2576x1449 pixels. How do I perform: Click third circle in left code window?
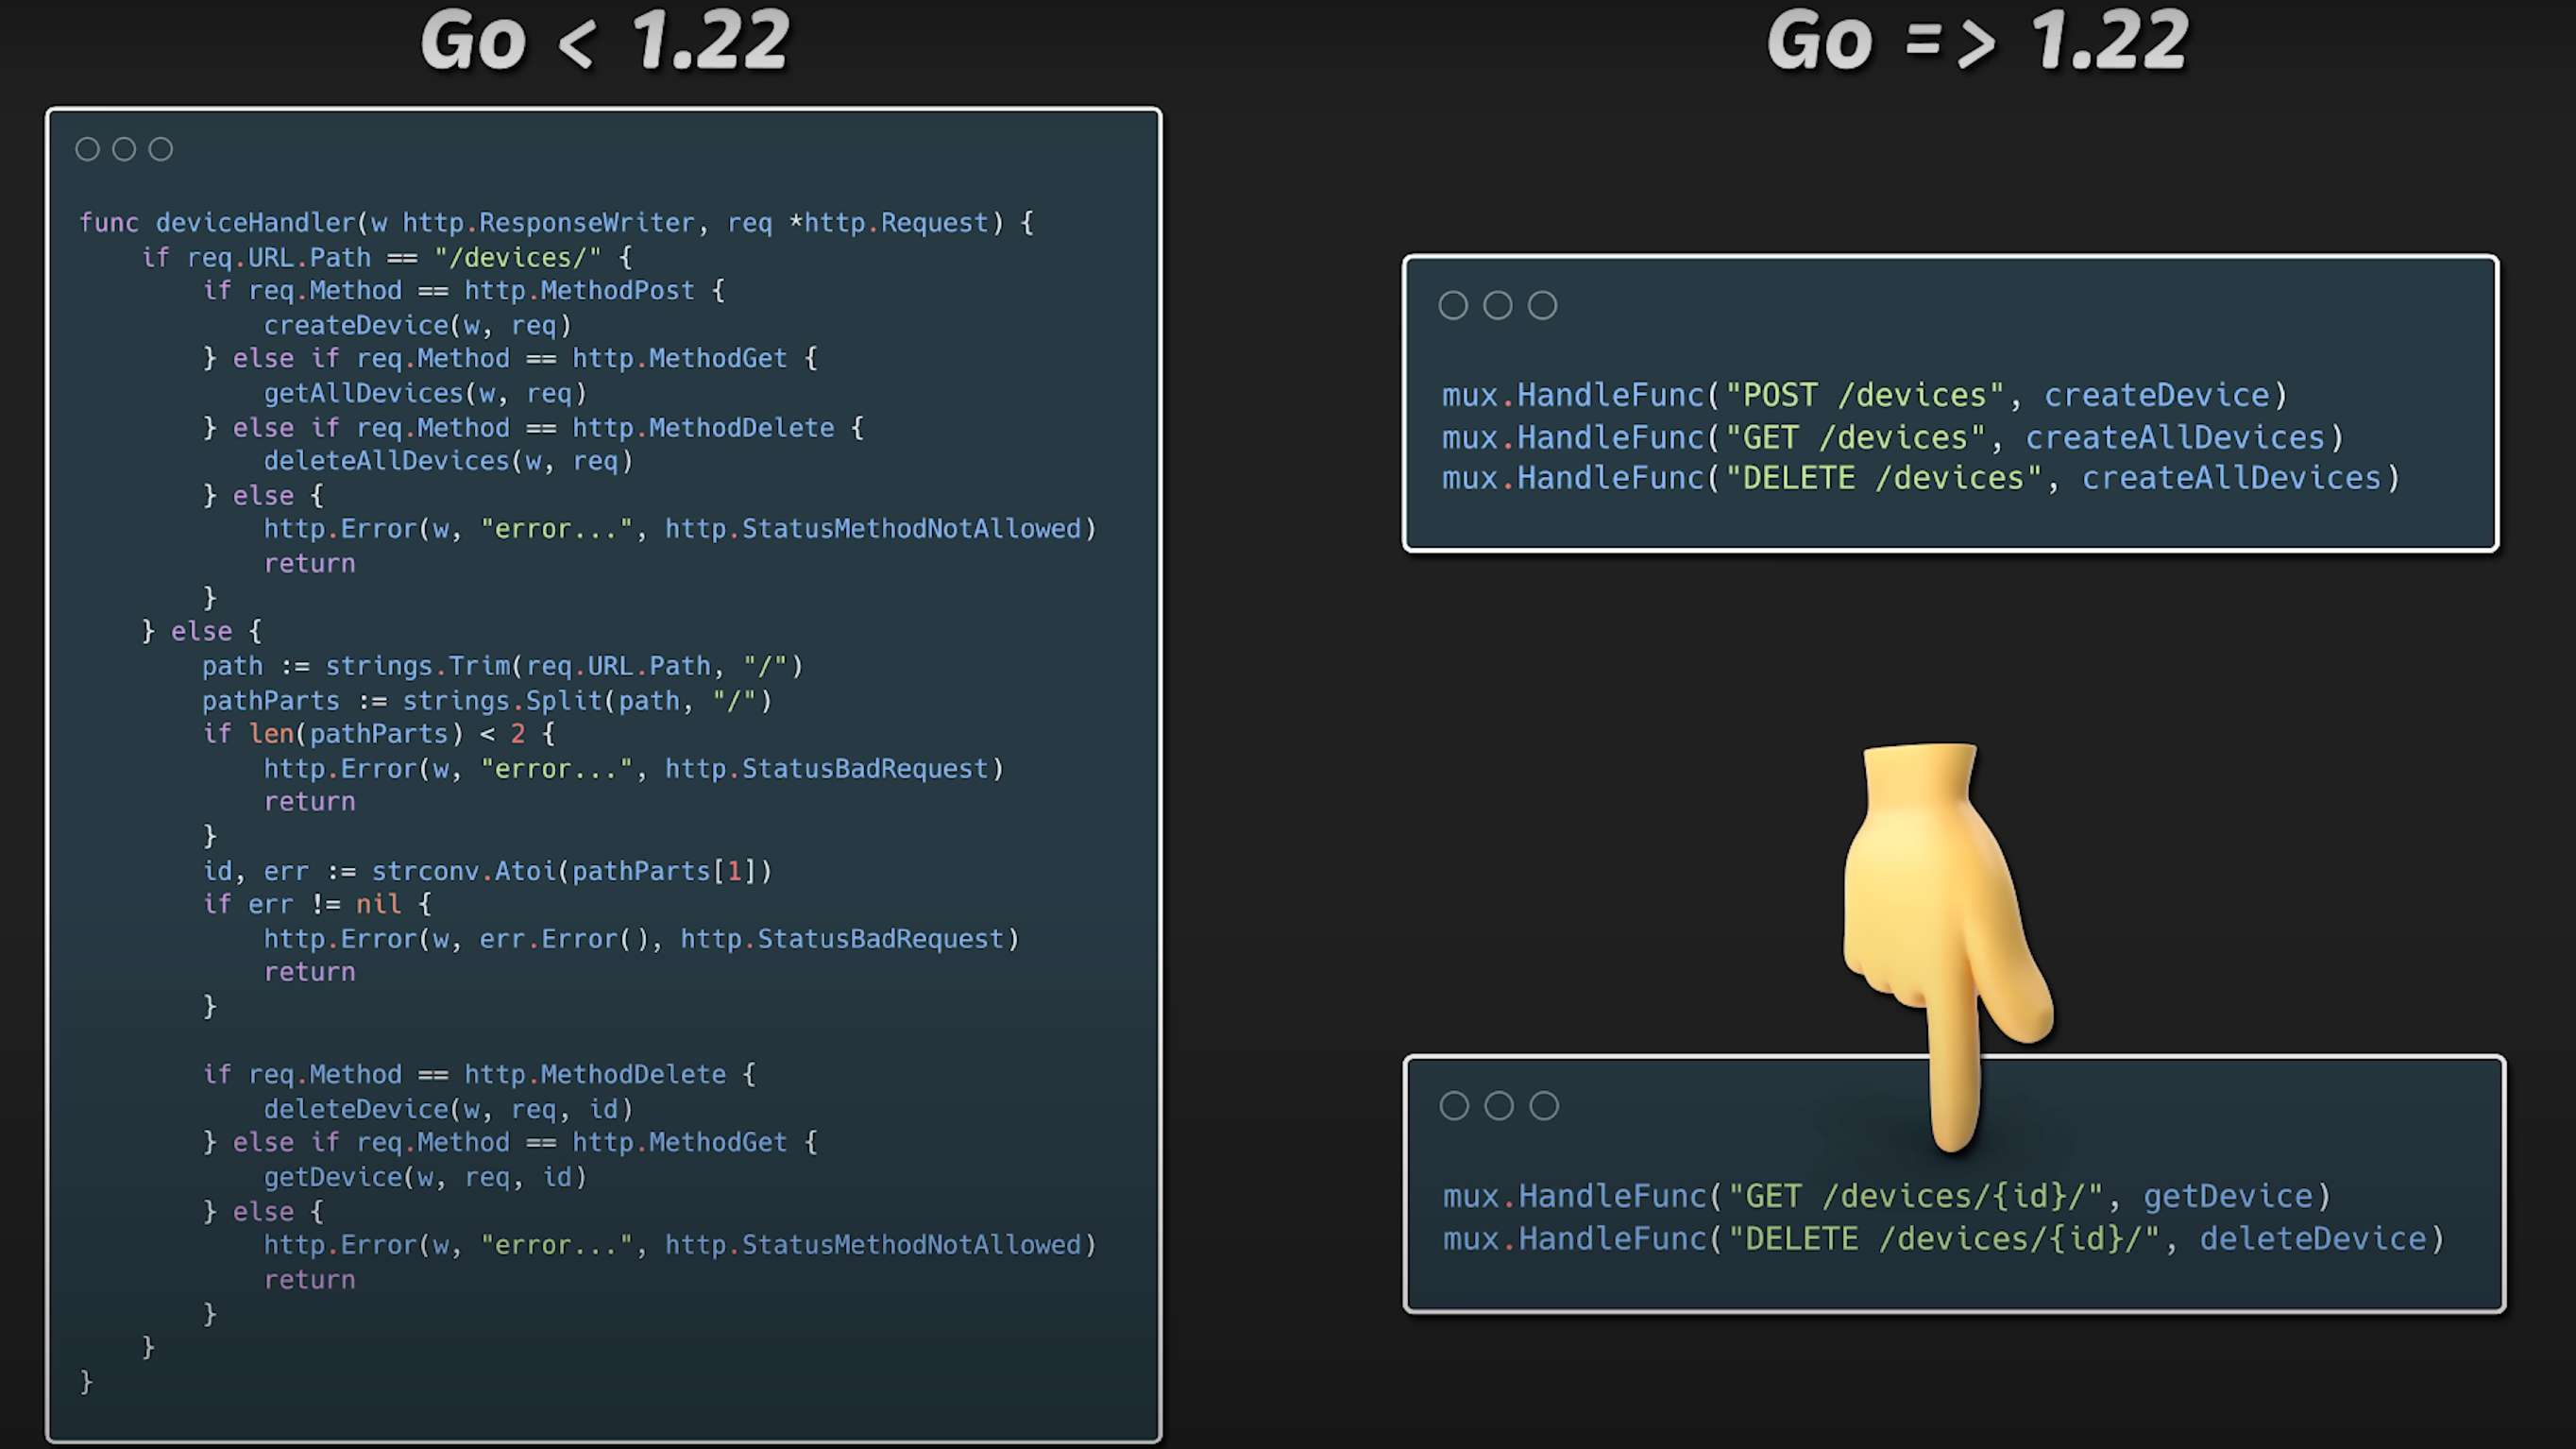pos(161,149)
